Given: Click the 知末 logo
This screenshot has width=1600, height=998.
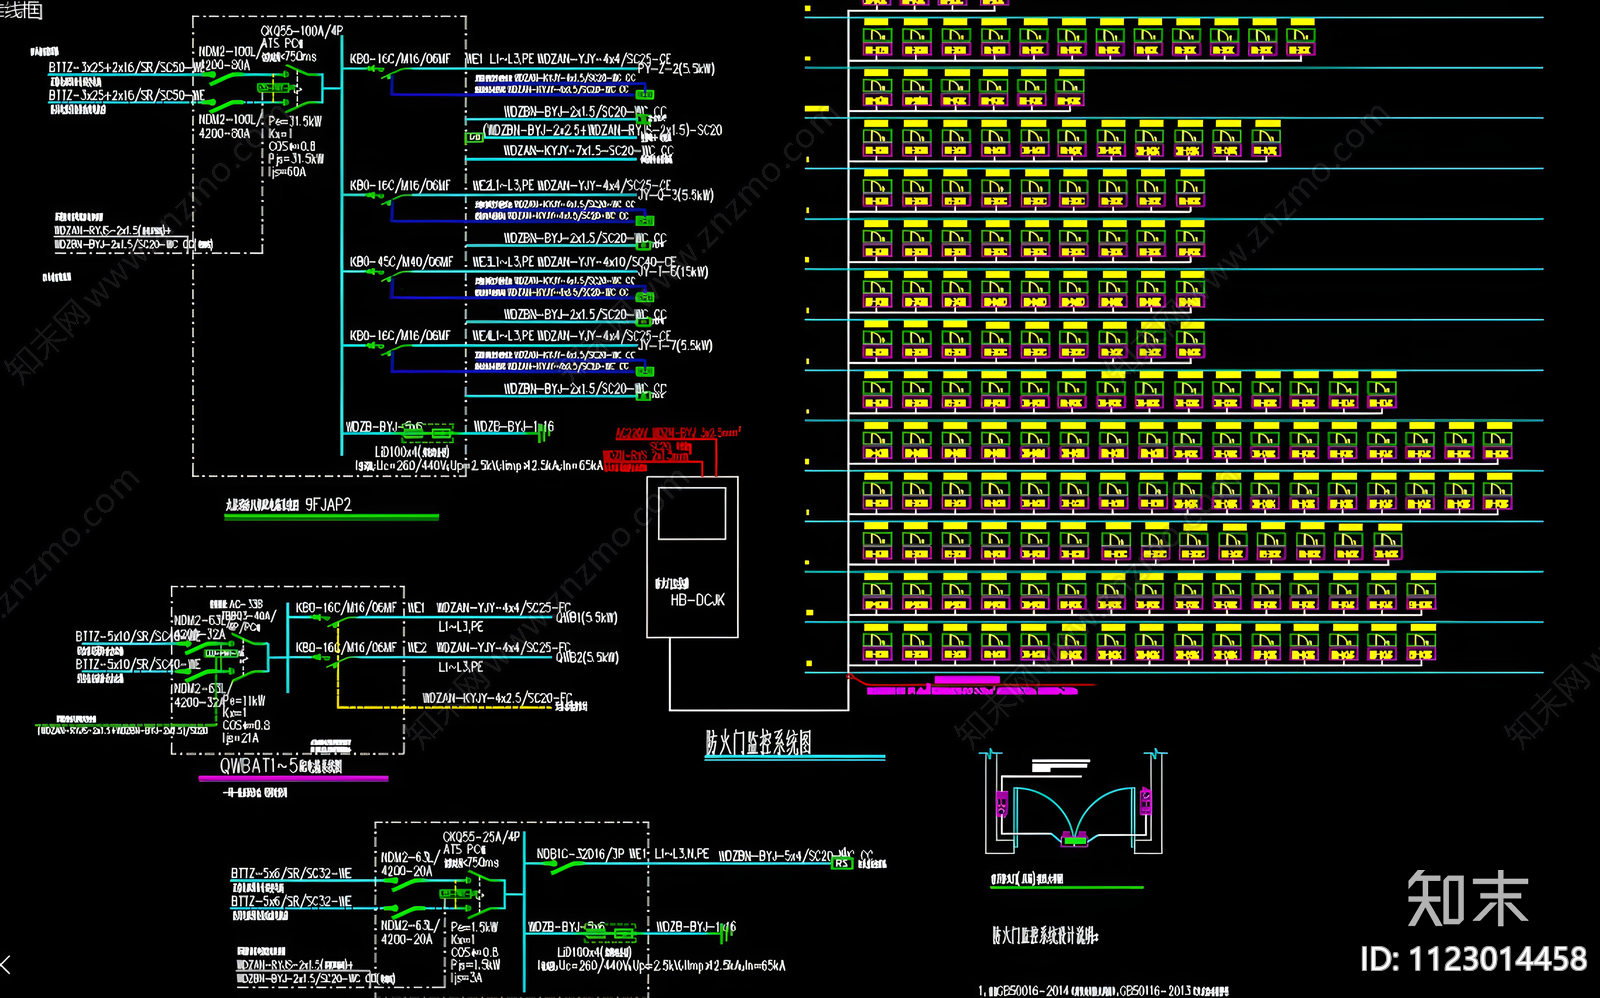Looking at the screenshot, I should pos(1468,898).
